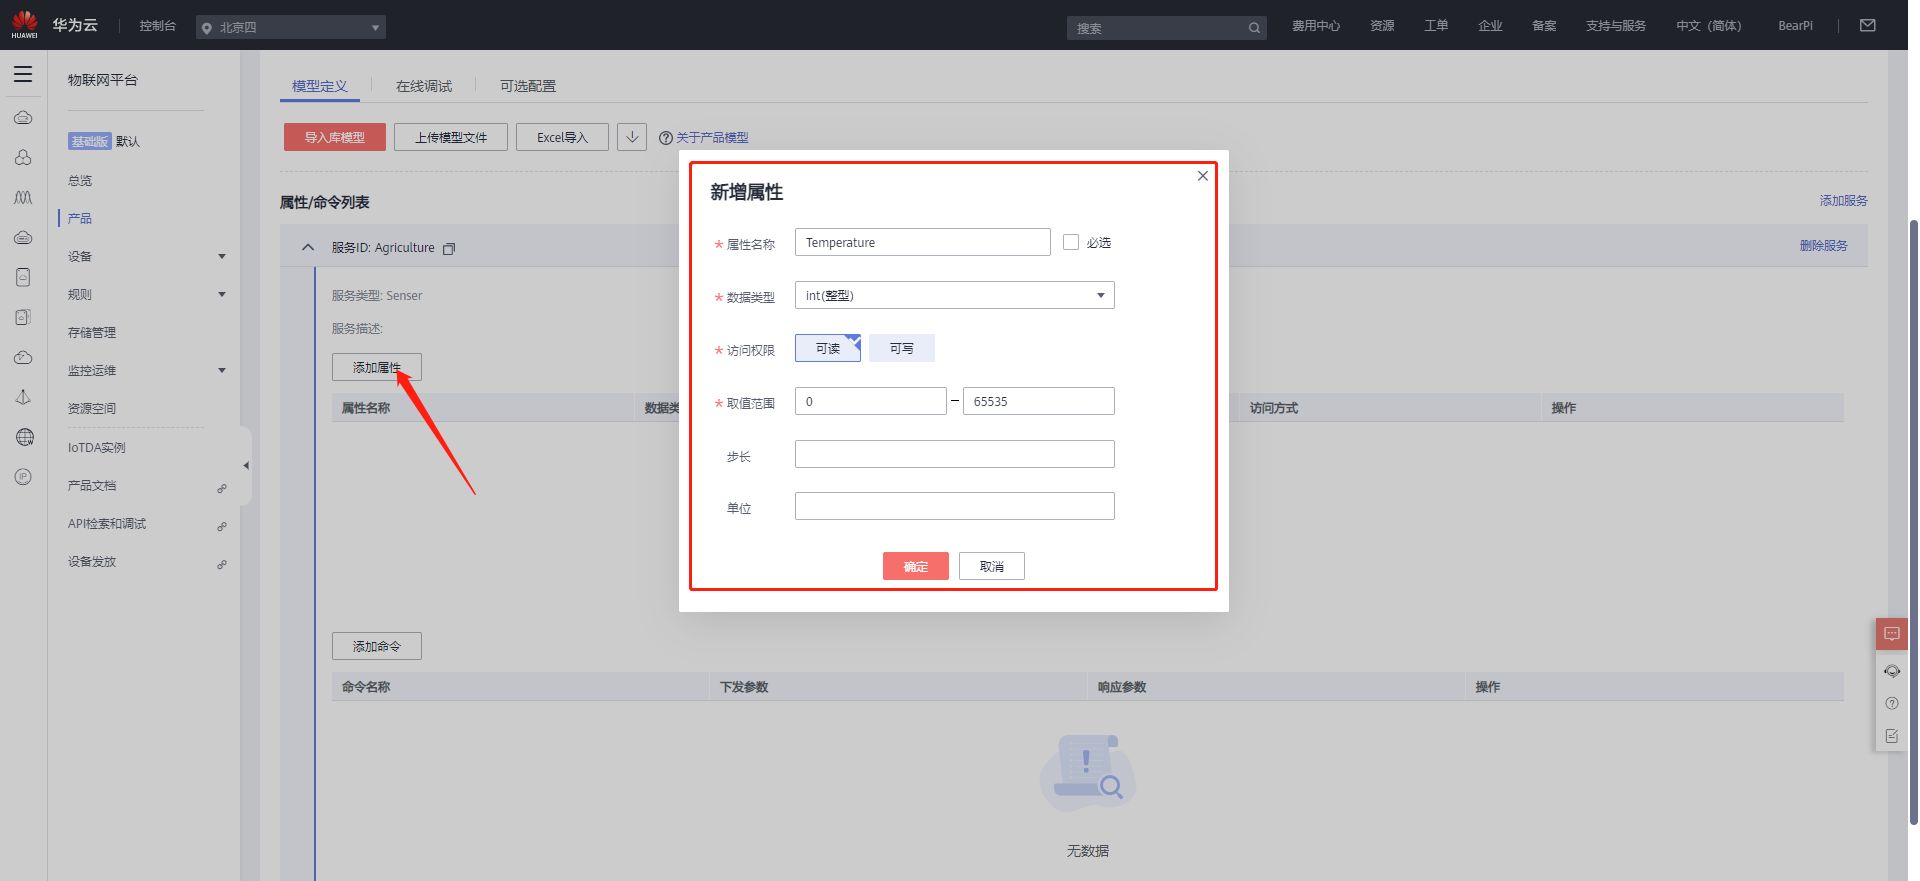Click the globe icon in sidebar
1920x881 pixels.
click(24, 437)
